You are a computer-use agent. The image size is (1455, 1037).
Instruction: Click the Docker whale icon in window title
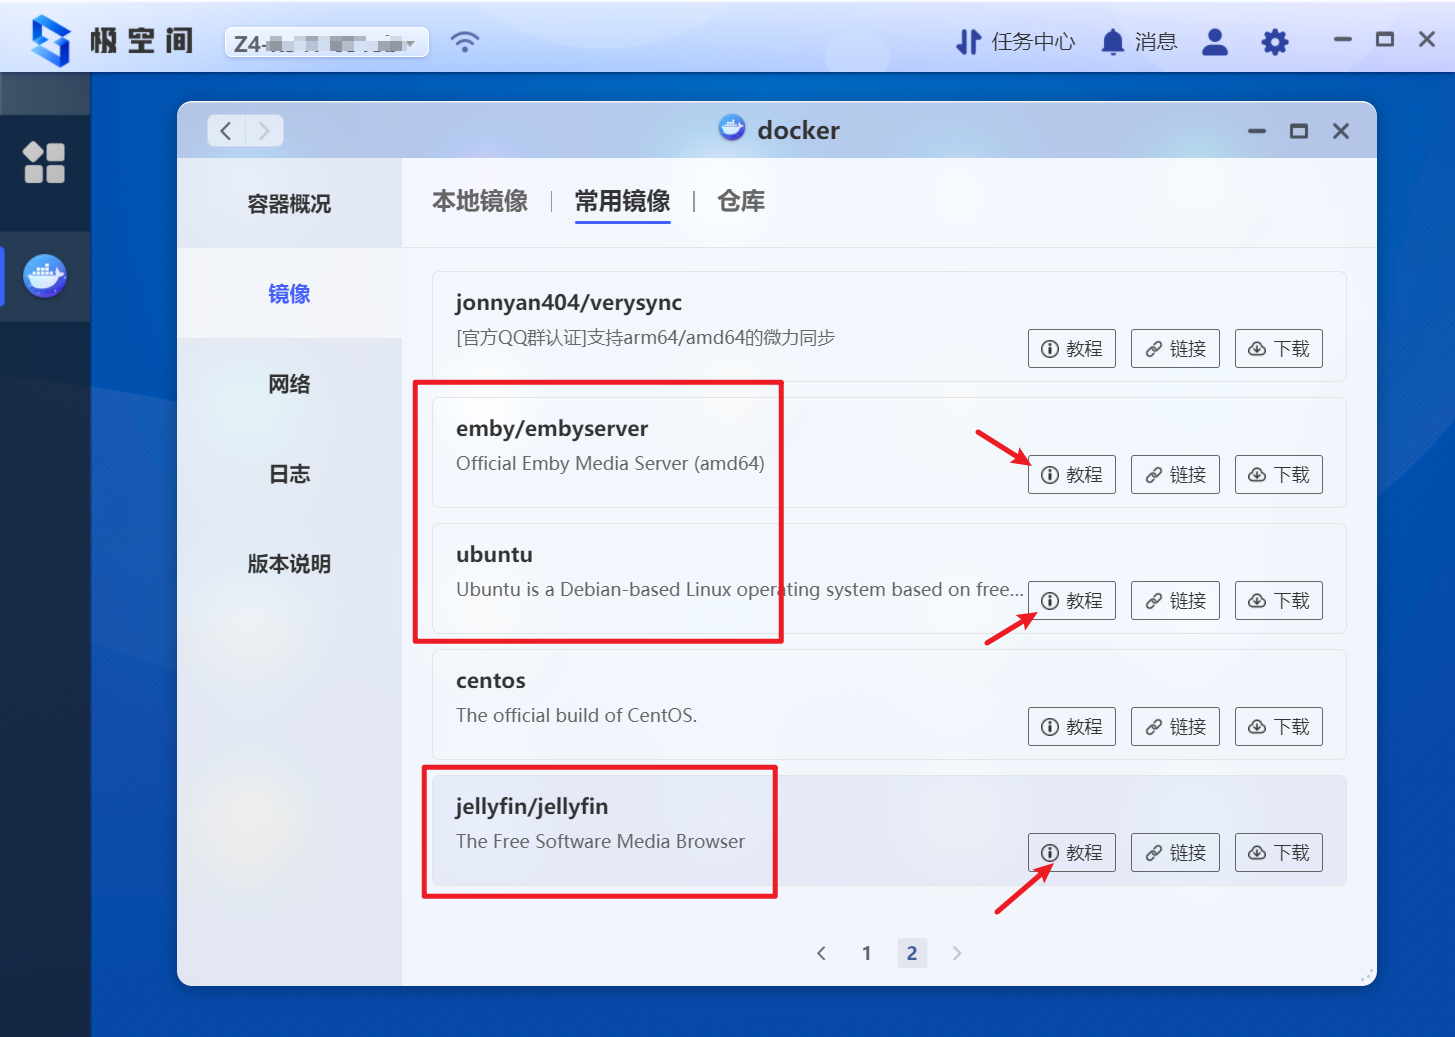732,129
